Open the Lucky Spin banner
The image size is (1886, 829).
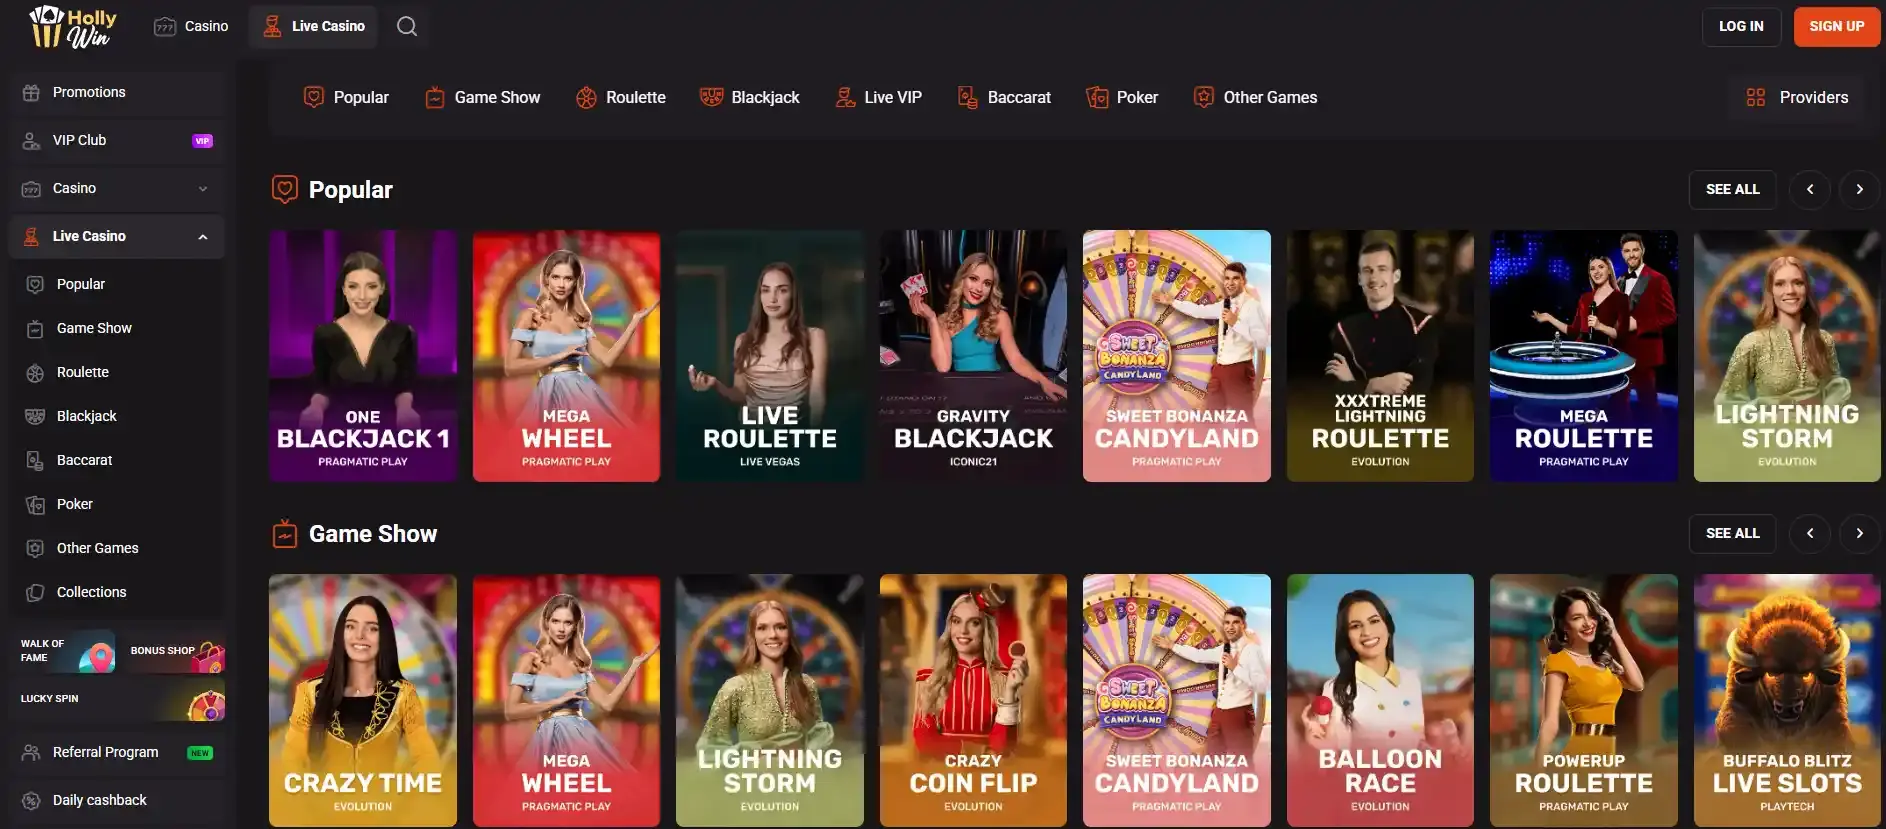point(118,700)
